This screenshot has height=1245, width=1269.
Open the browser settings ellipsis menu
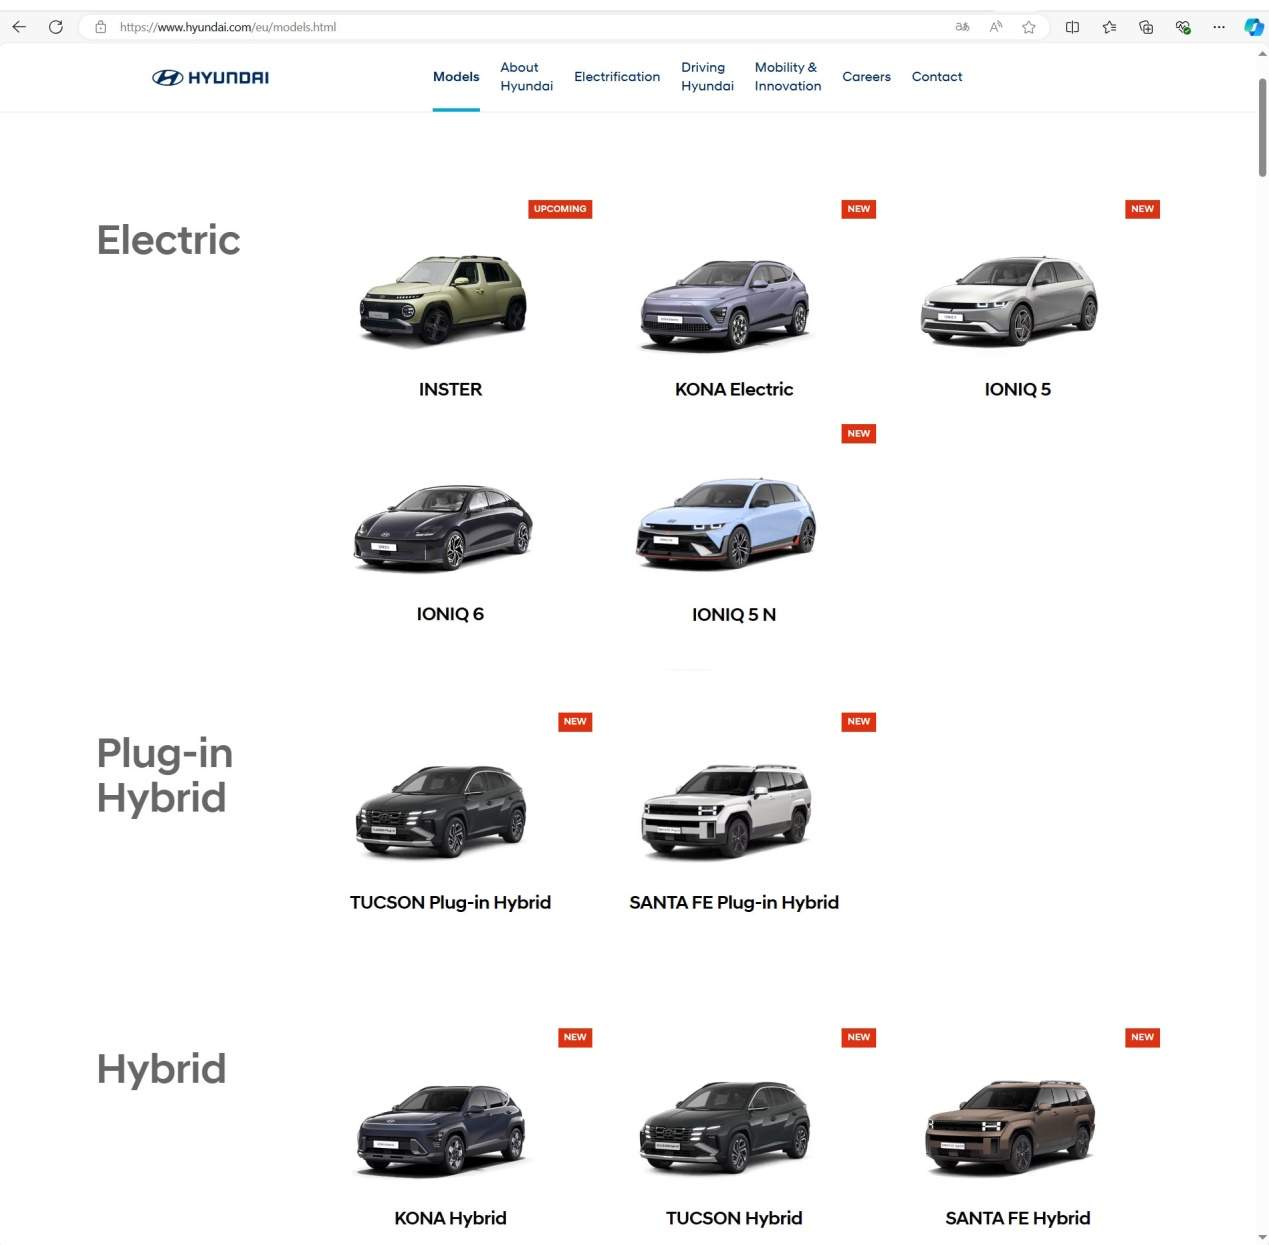click(x=1219, y=27)
